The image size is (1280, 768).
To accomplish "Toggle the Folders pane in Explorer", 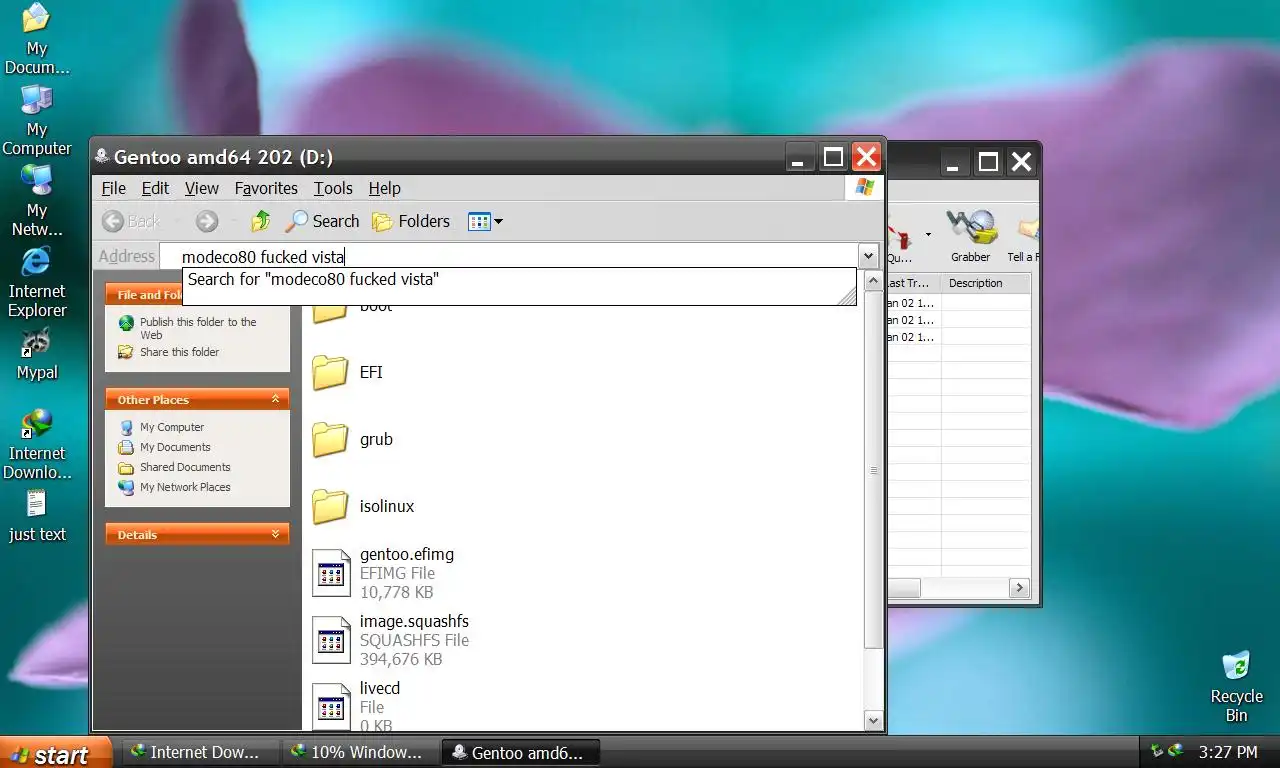I will (x=411, y=221).
